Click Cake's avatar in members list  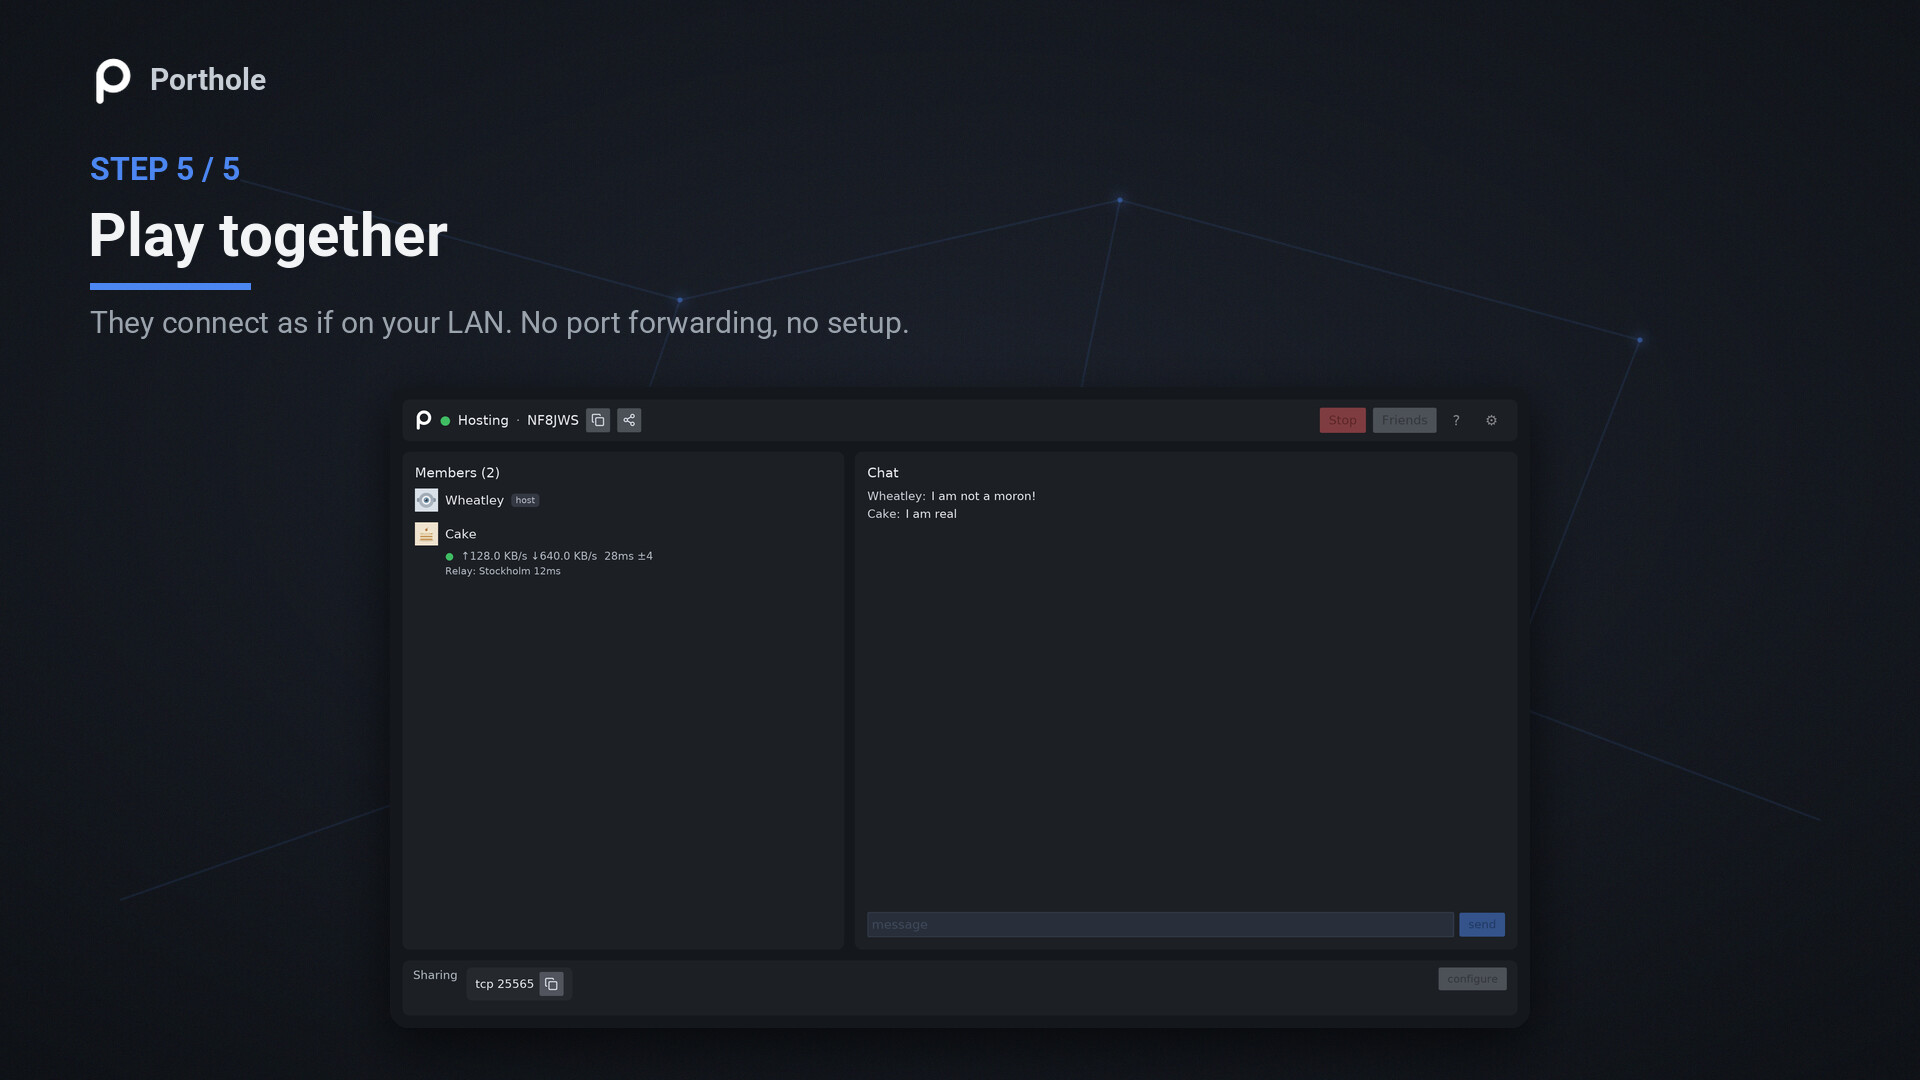pyautogui.click(x=426, y=534)
